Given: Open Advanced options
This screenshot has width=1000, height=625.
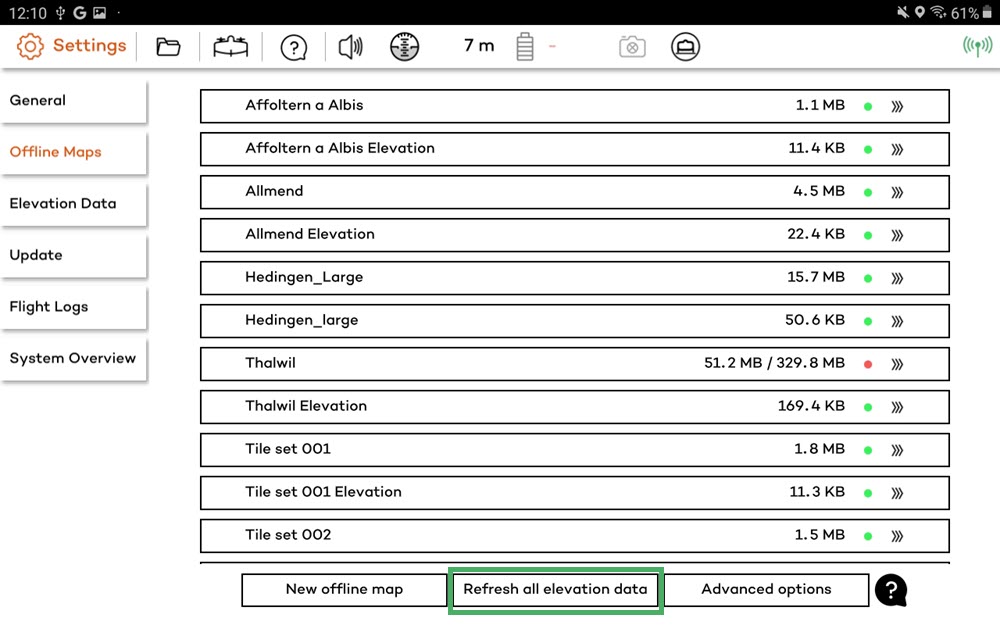Looking at the screenshot, I should [766, 589].
